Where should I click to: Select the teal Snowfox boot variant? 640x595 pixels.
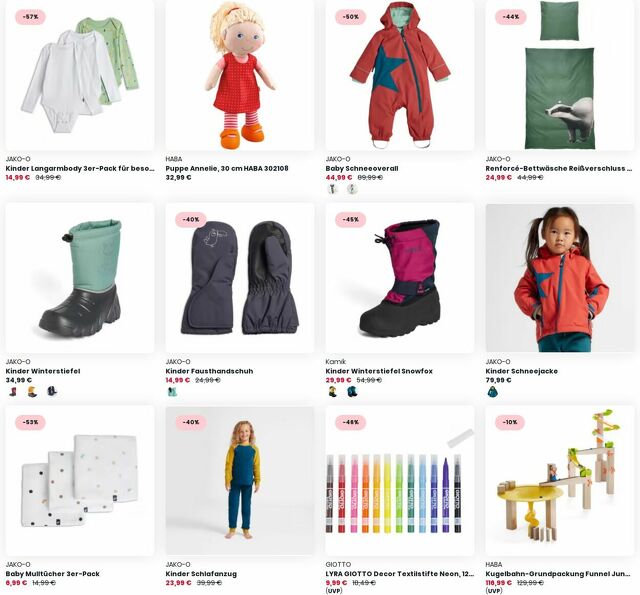pyautogui.click(x=352, y=392)
